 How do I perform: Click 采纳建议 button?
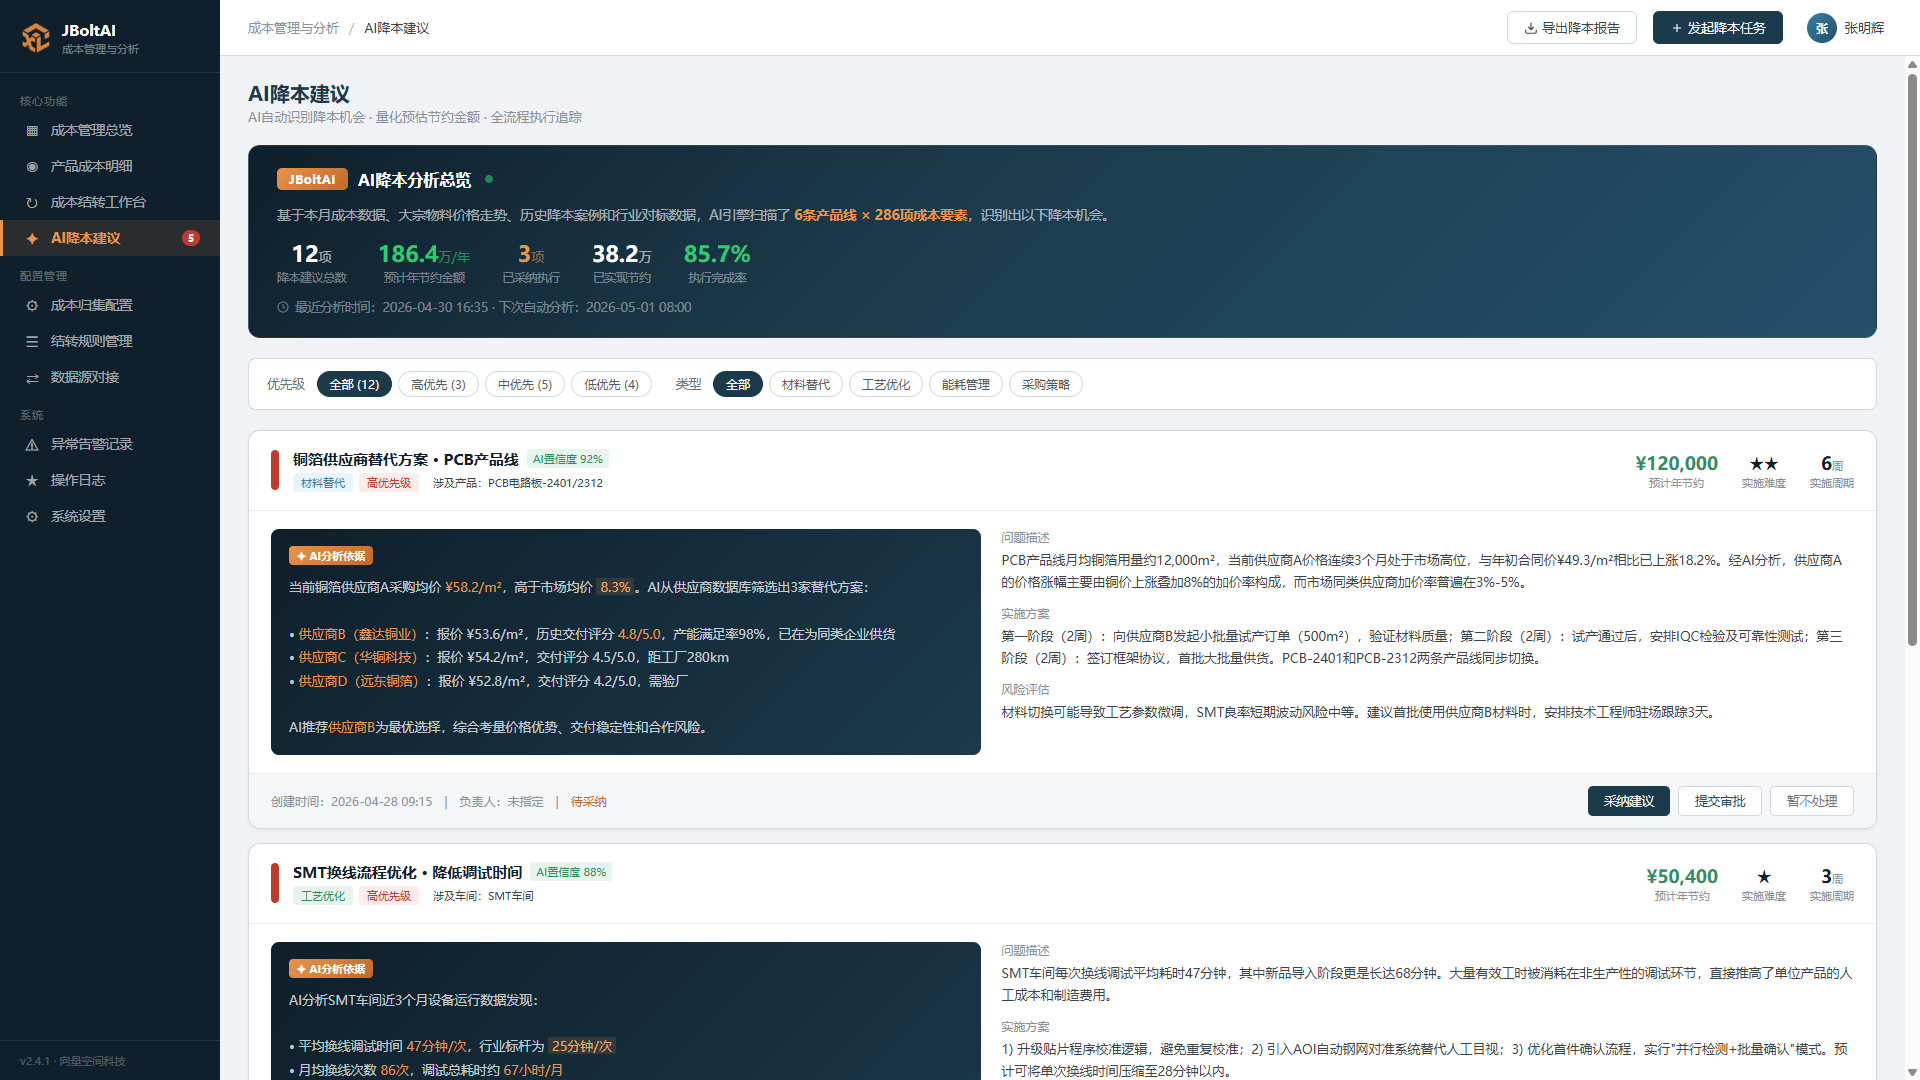(x=1629, y=801)
